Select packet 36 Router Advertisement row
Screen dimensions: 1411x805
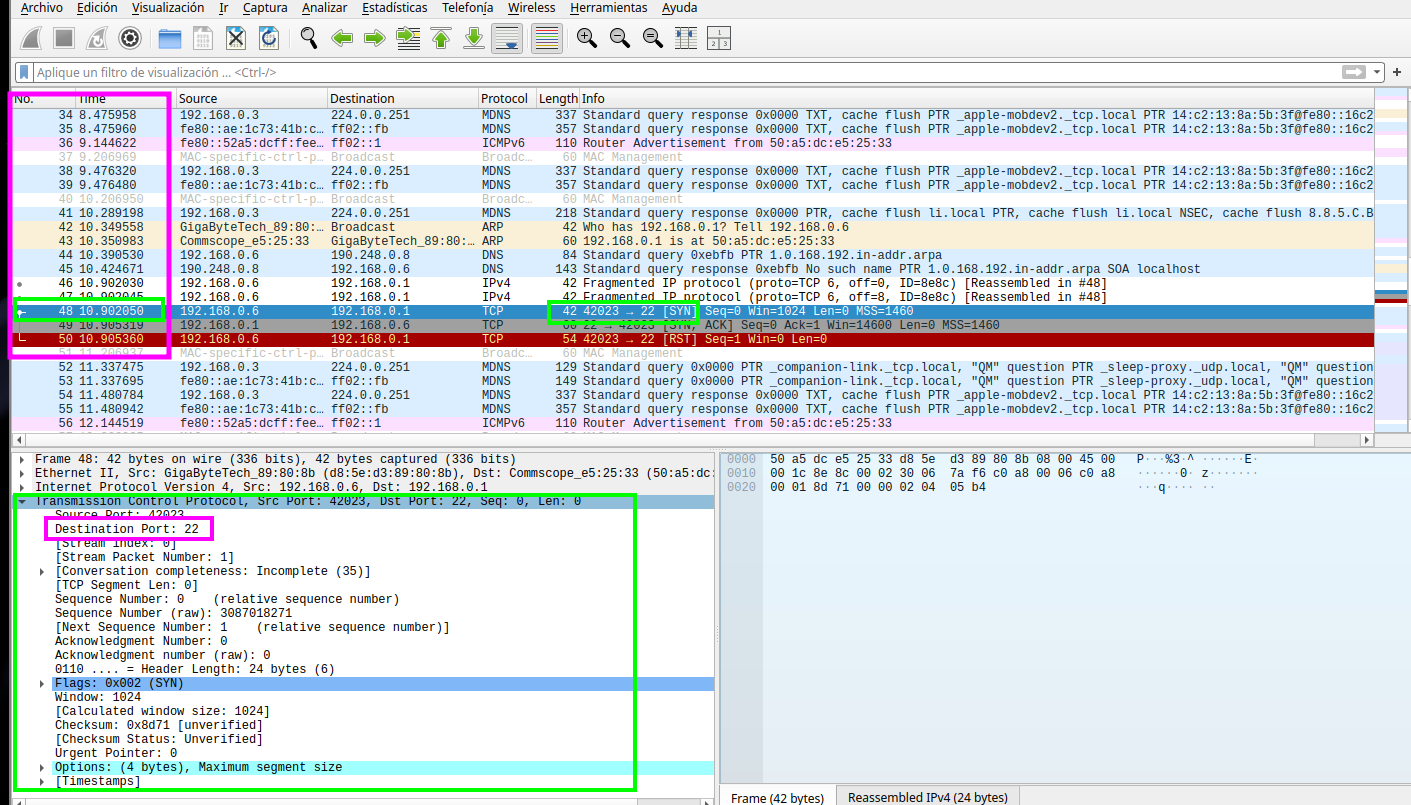(692, 143)
